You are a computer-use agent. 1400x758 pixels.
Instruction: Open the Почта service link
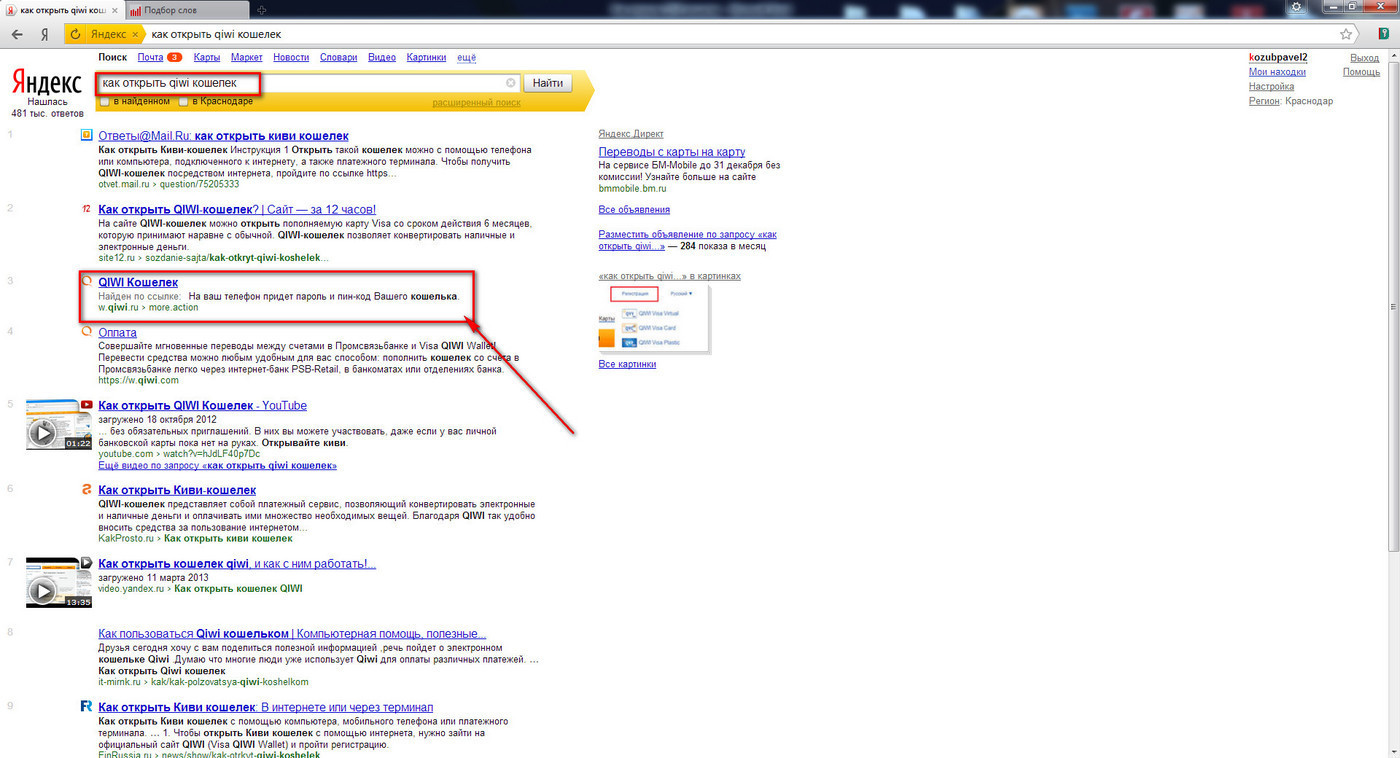click(151, 57)
